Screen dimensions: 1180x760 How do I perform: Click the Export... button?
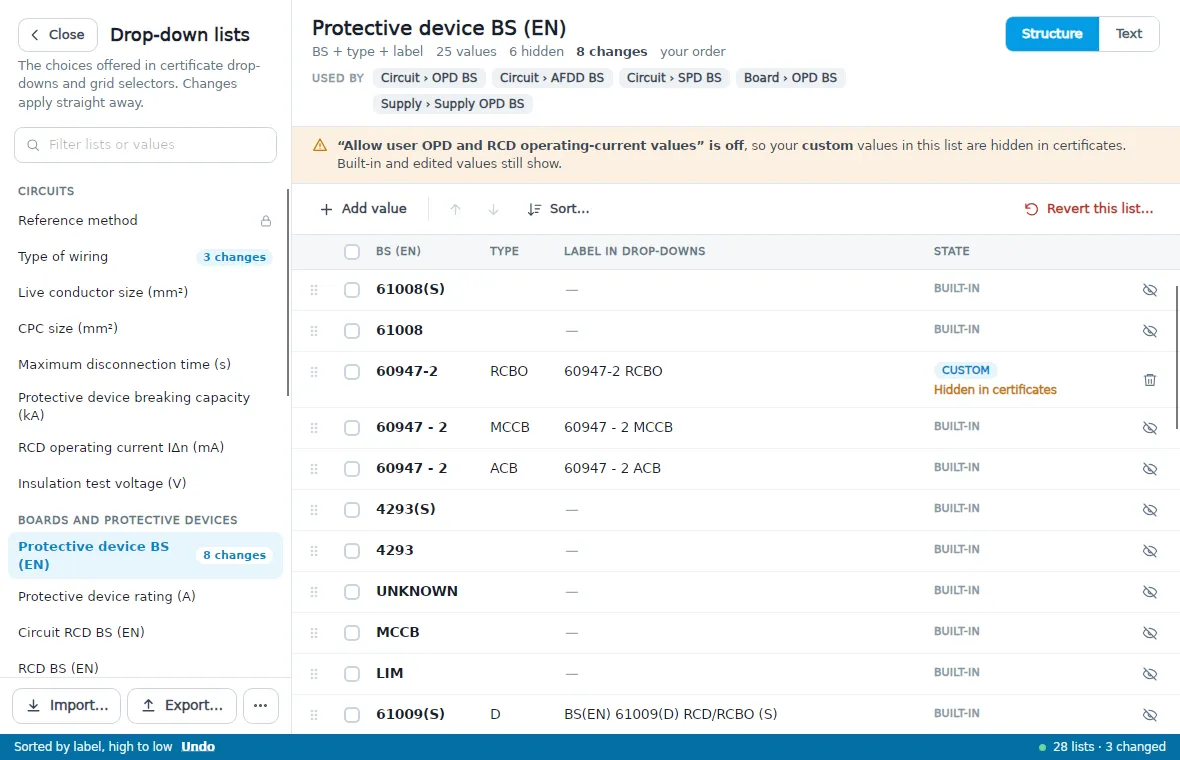pos(182,705)
